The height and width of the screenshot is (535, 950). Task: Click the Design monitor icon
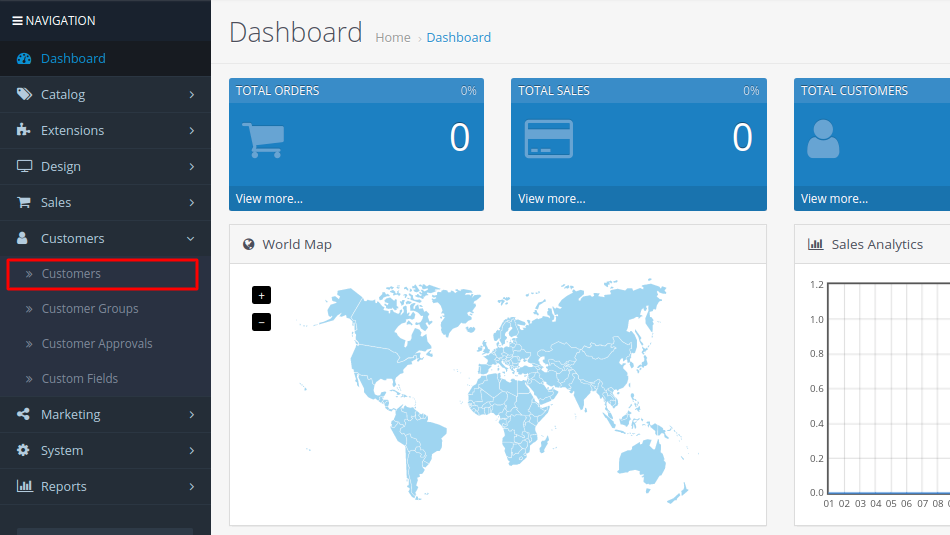tap(24, 166)
